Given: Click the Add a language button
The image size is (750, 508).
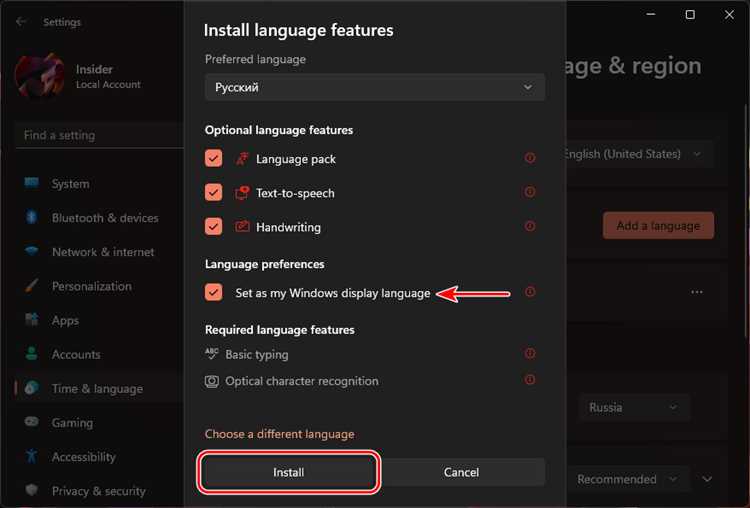Looking at the screenshot, I should click(658, 225).
